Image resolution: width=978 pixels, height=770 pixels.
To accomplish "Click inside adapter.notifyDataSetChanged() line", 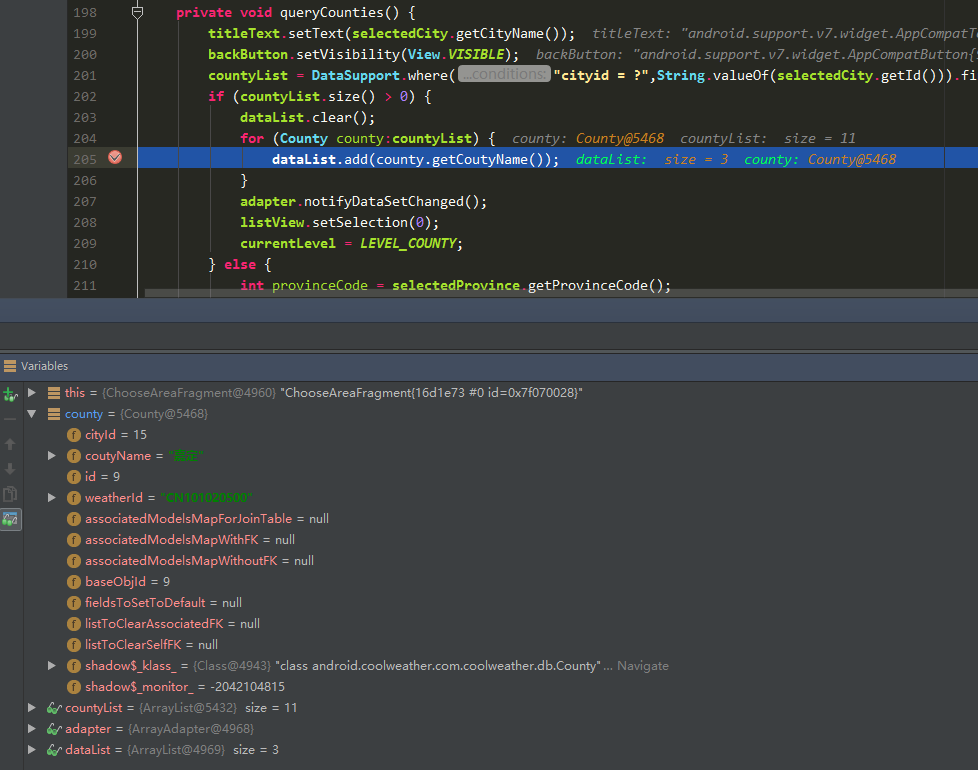I will pyautogui.click(x=363, y=201).
